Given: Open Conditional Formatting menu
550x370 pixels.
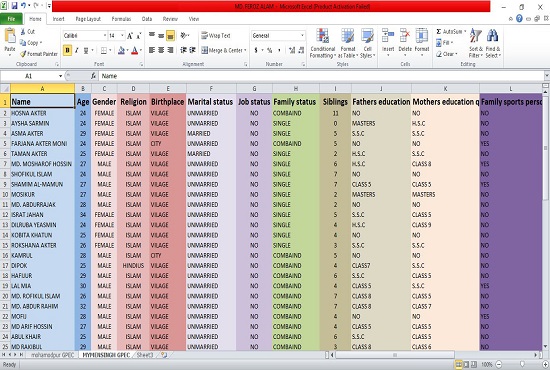Looking at the screenshot, I should pyautogui.click(x=323, y=43).
